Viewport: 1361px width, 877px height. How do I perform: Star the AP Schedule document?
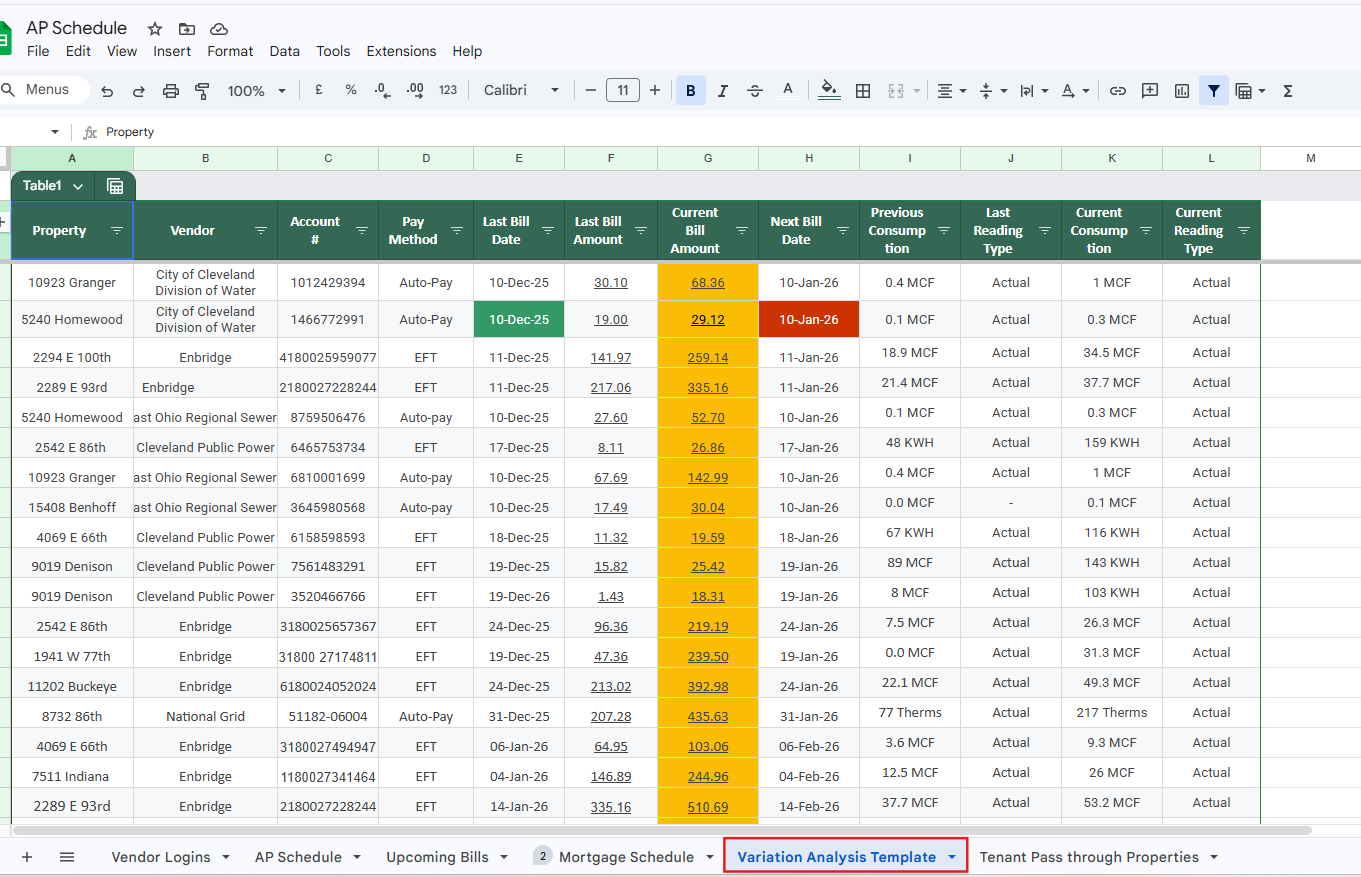coord(155,29)
